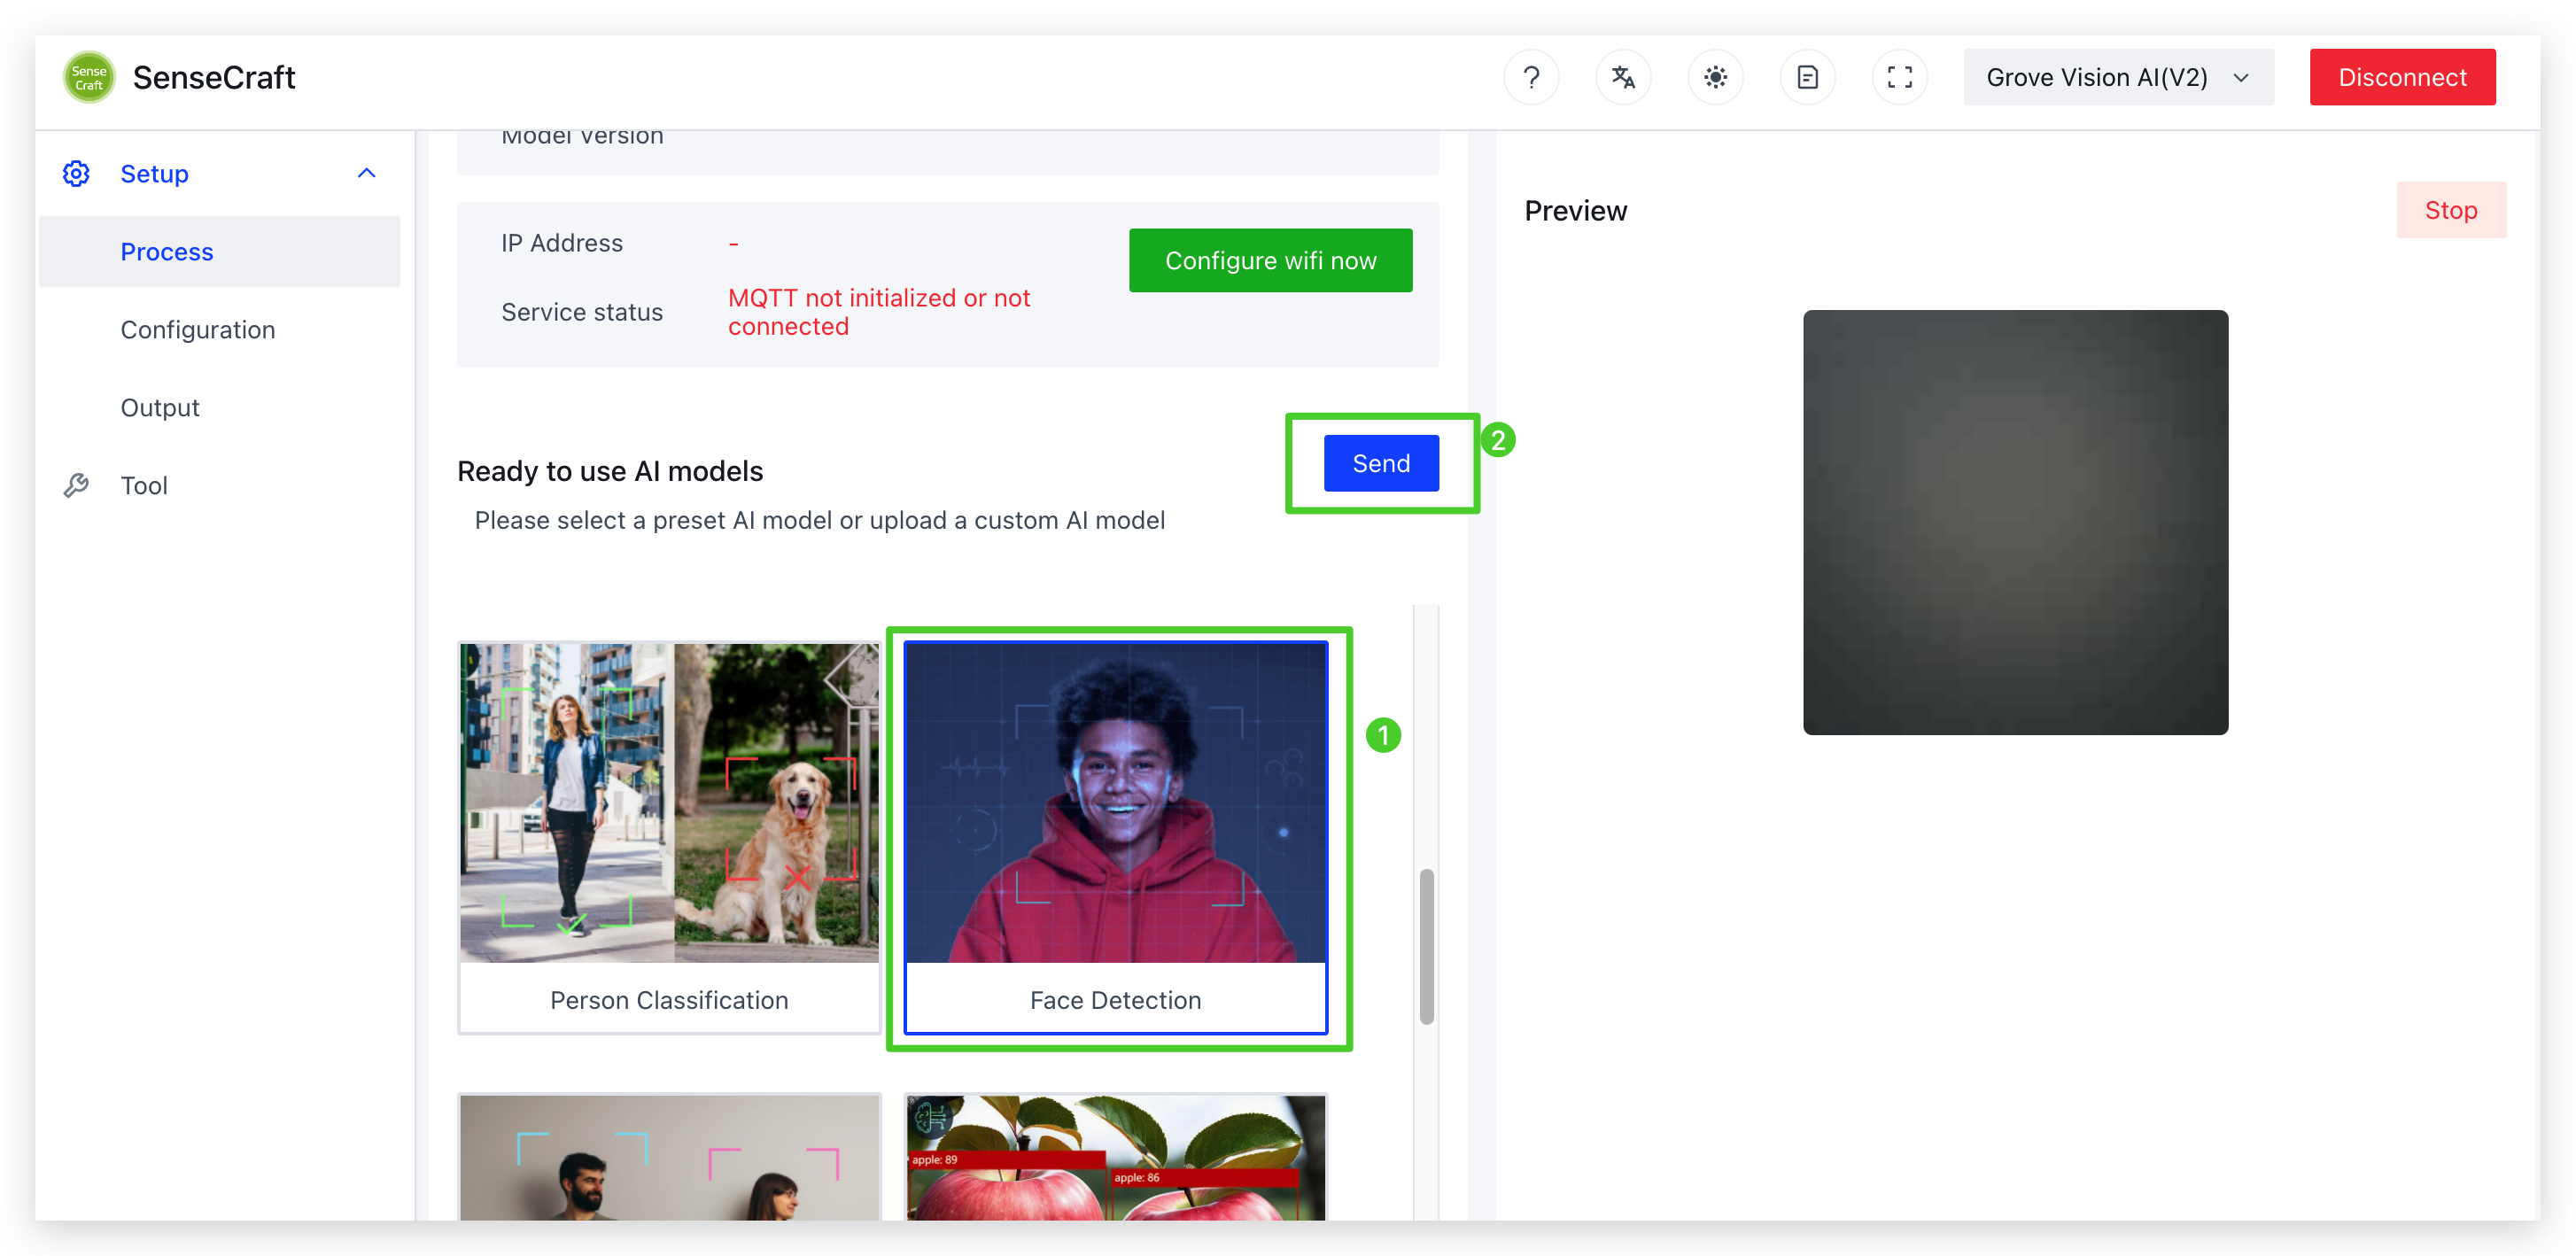The image size is (2576, 1256).
Task: Click the "Ready to use AI models" heading
Action: tap(609, 471)
